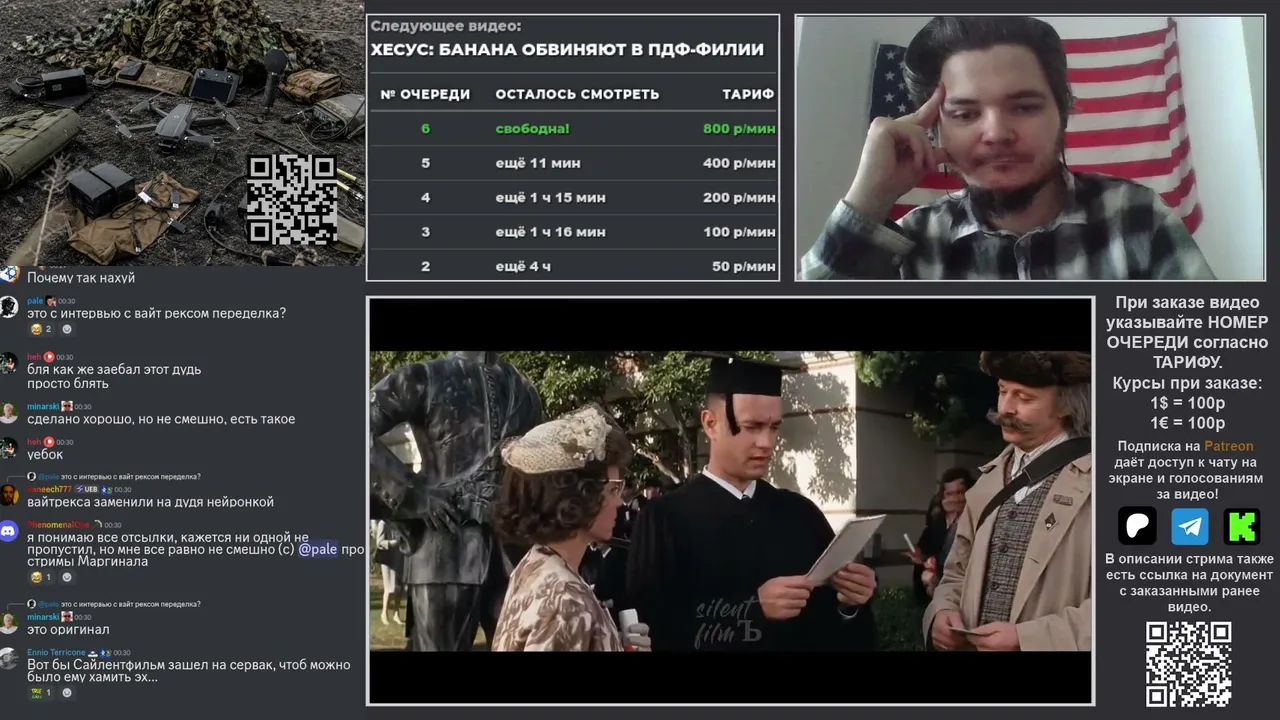Screen dimensions: 1280x720
Task: Click the '400 р/мин' tariff cell
Action: (739, 163)
